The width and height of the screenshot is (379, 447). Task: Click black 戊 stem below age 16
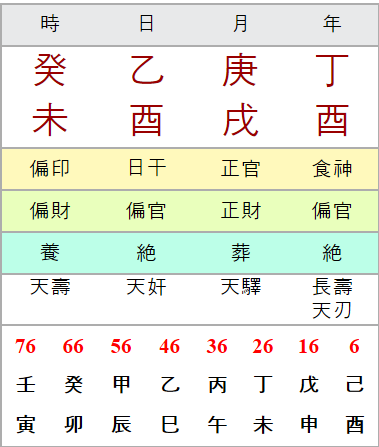click(x=309, y=384)
